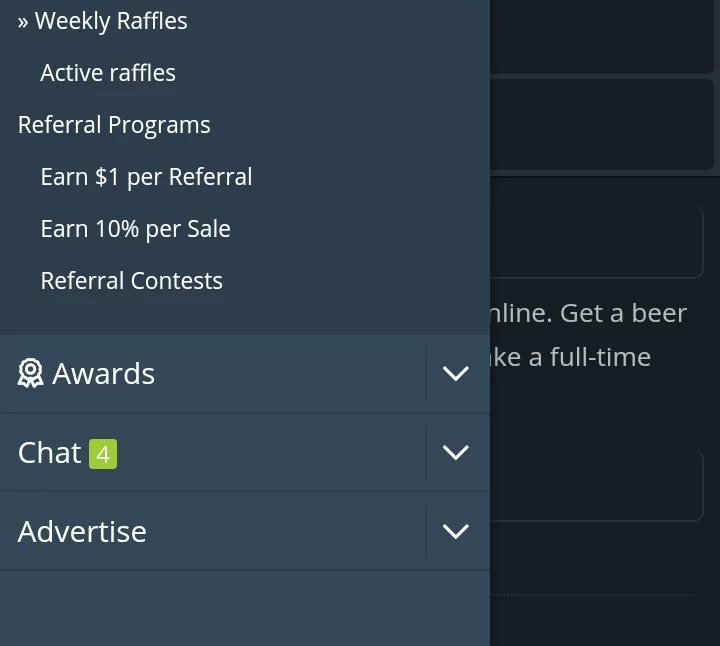Open the Weekly Raffles menu entry

pyautogui.click(x=111, y=21)
